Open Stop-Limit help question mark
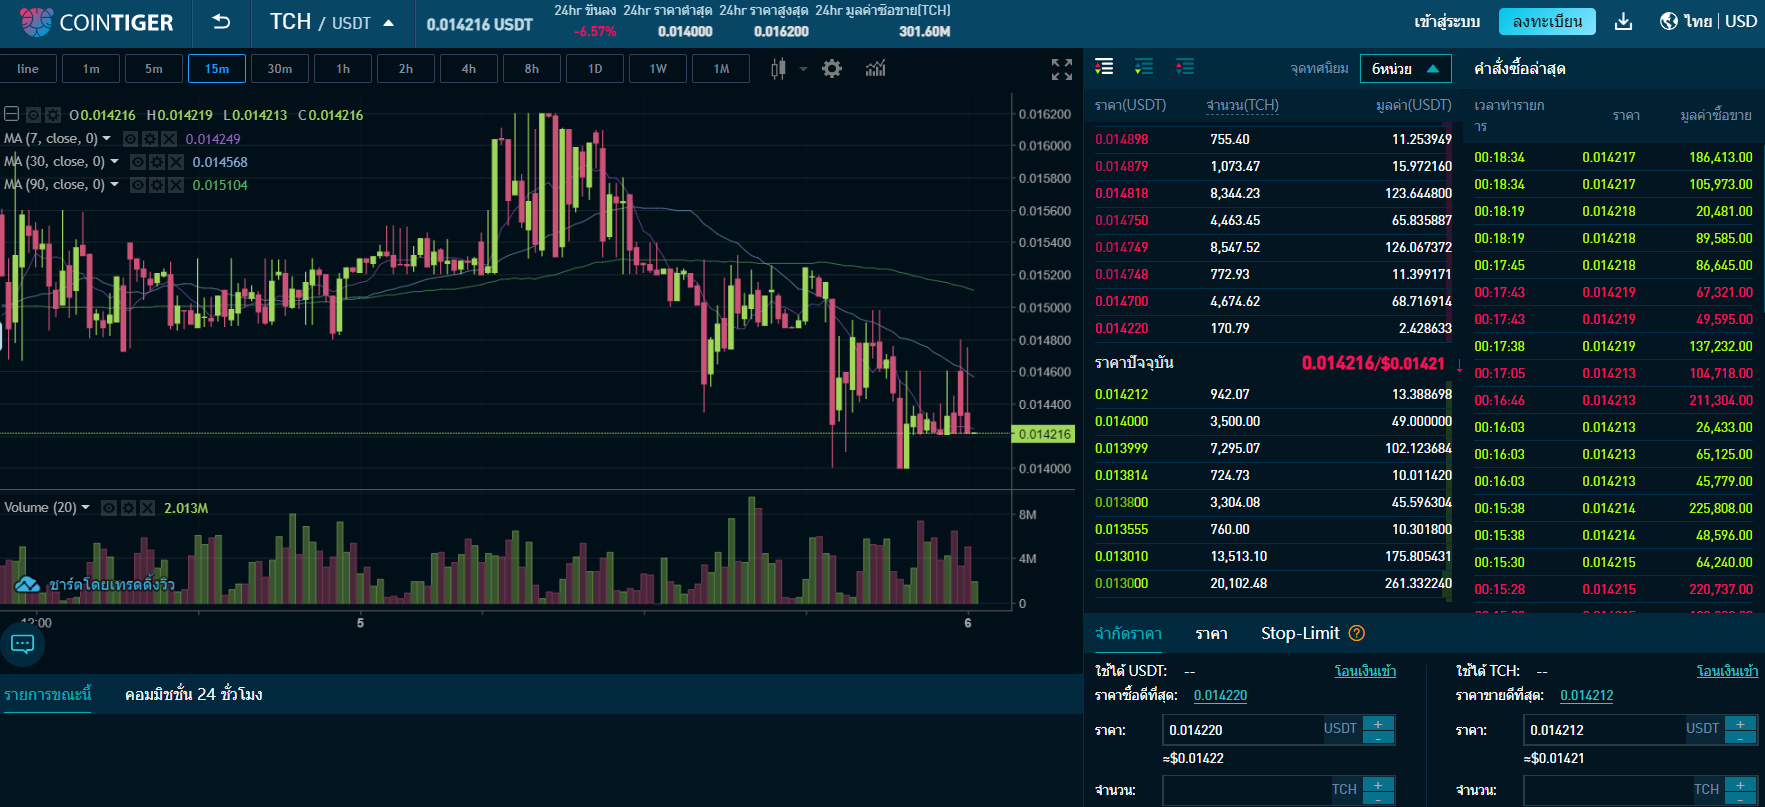 (1357, 633)
